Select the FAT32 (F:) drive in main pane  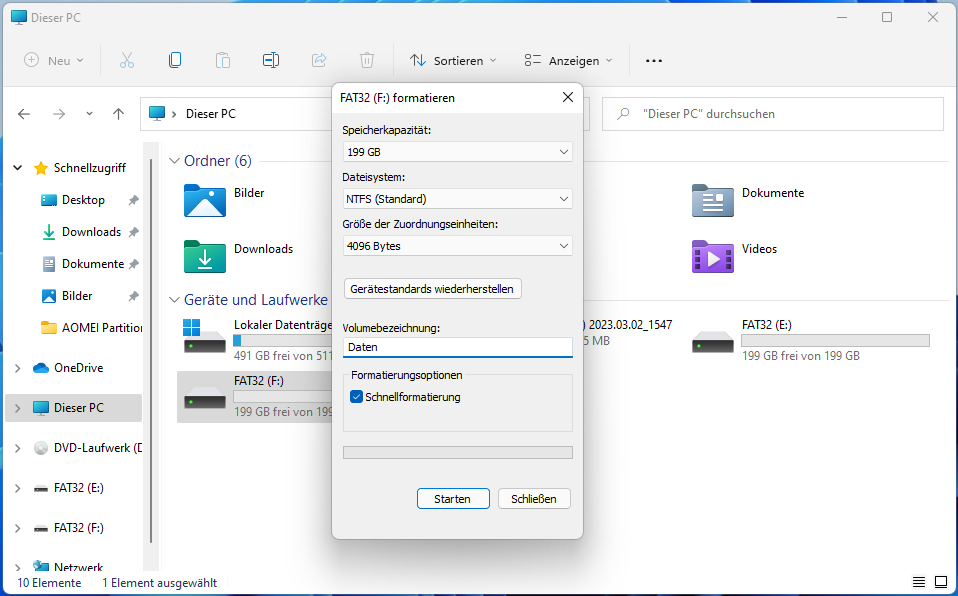point(257,397)
